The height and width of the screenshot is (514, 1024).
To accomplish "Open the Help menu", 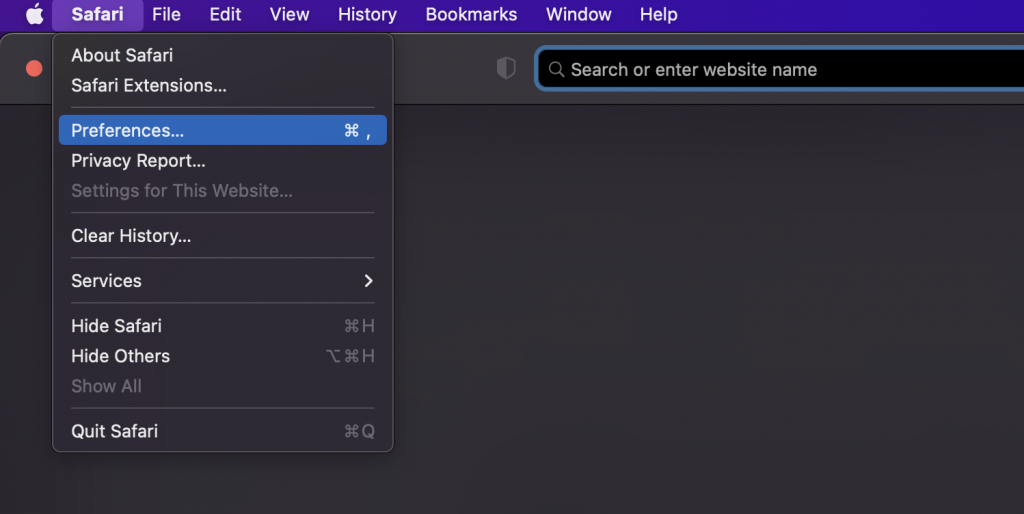I will [658, 14].
